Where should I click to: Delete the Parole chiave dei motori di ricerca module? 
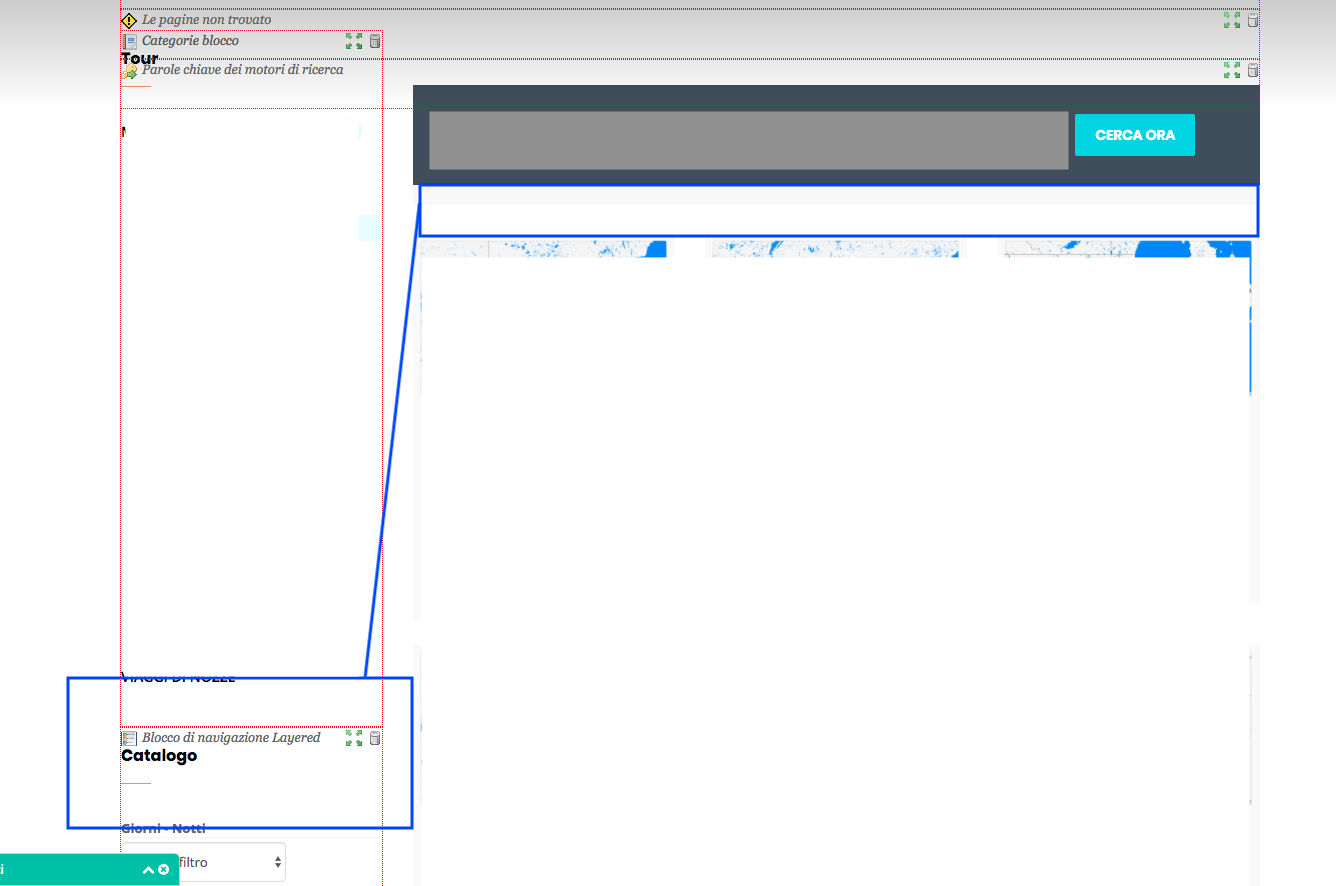pyautogui.click(x=1253, y=70)
